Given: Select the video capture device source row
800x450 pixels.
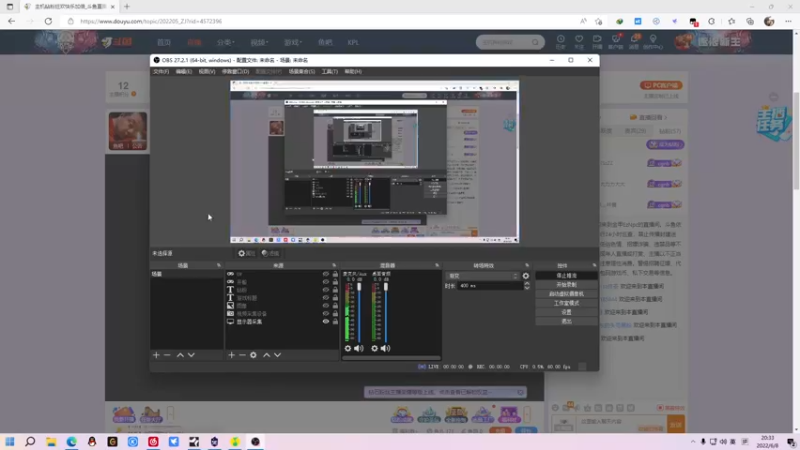Looking at the screenshot, I should pyautogui.click(x=282, y=313).
